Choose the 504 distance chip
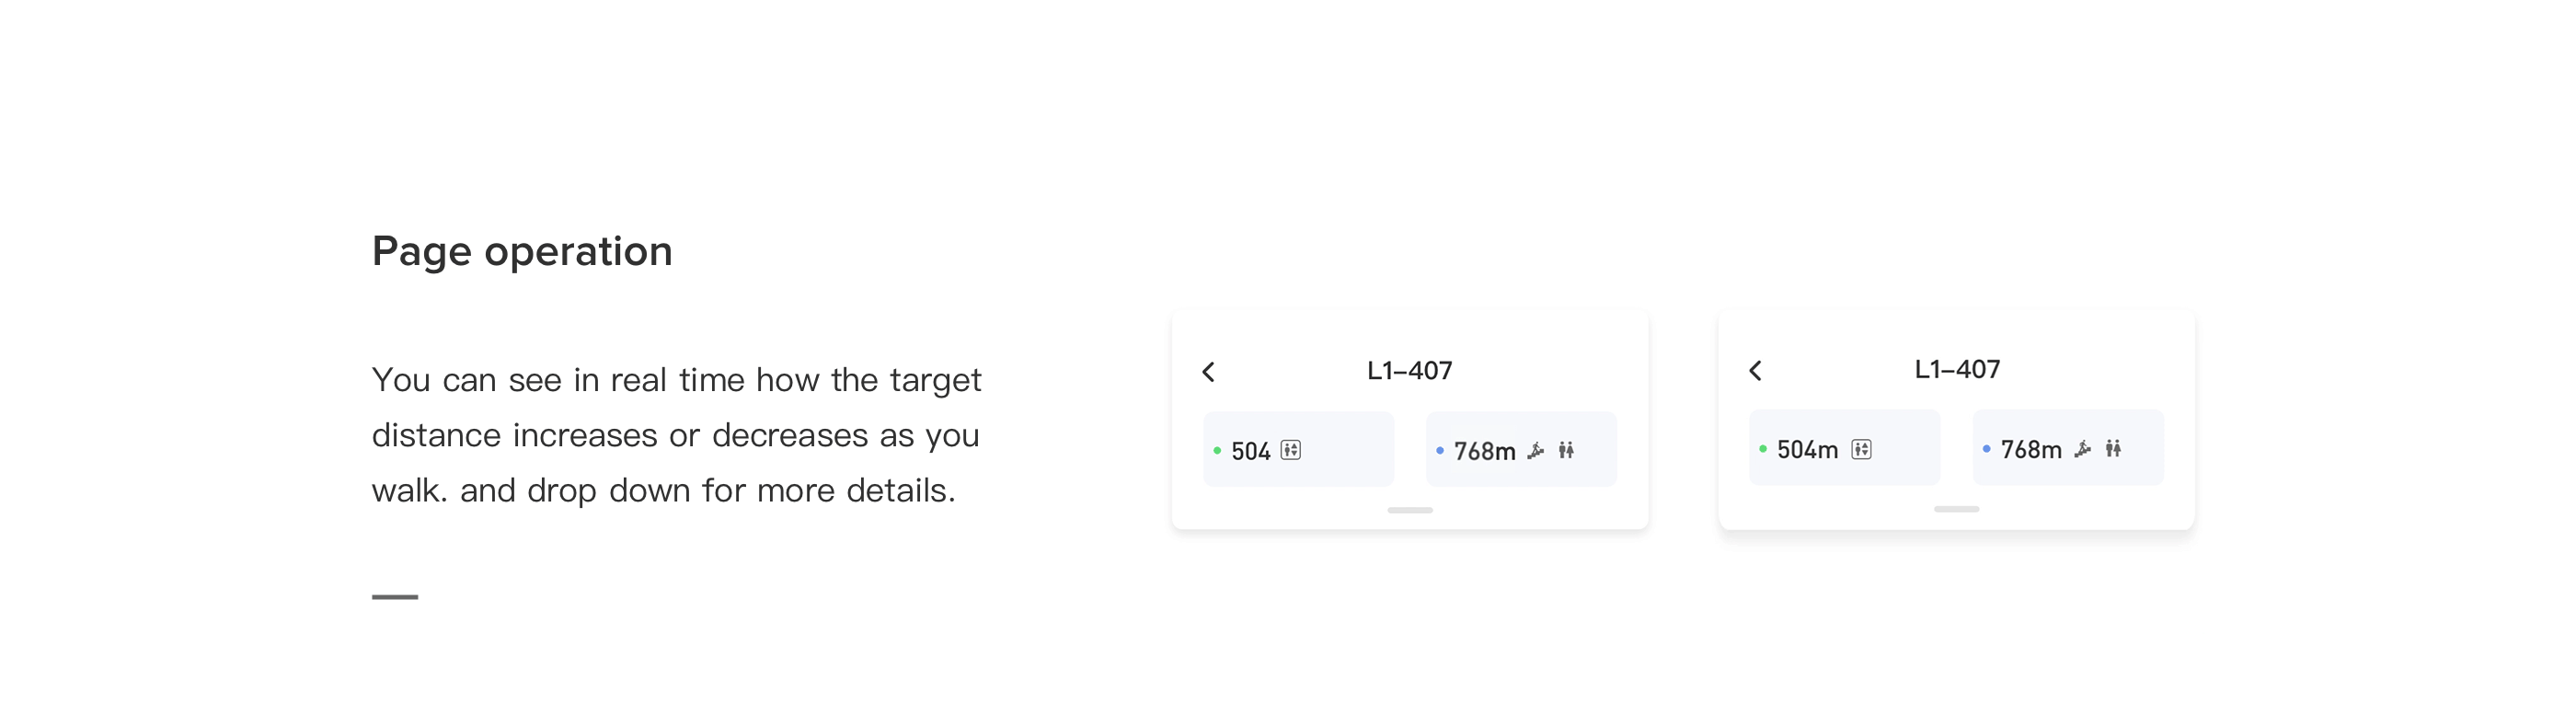 click(x=1299, y=449)
